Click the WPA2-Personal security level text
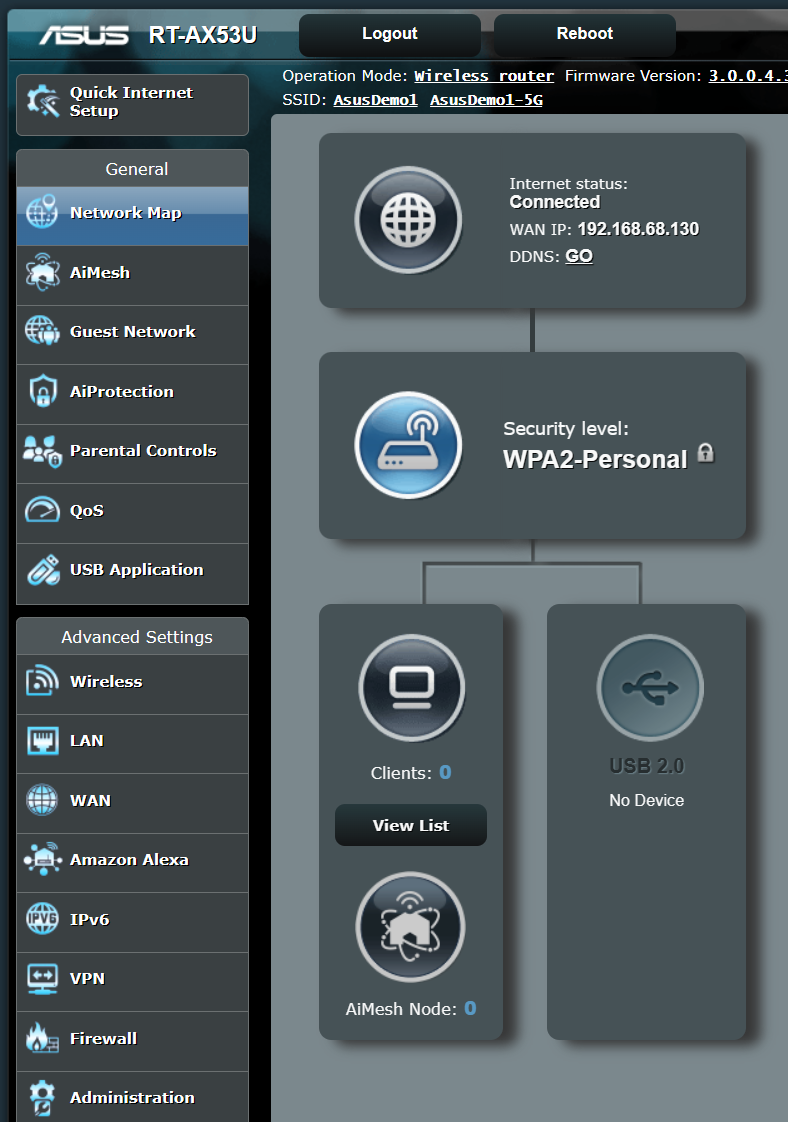This screenshot has height=1122, width=788. coord(595,459)
